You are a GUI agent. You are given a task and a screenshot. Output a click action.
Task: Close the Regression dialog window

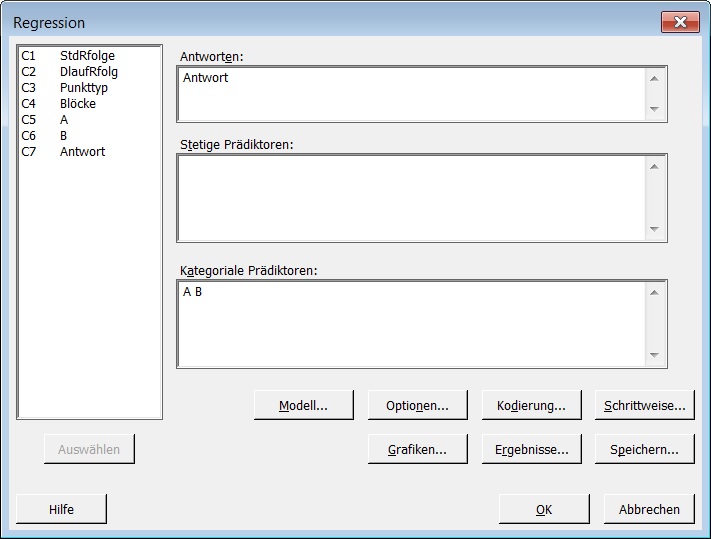tap(680, 22)
